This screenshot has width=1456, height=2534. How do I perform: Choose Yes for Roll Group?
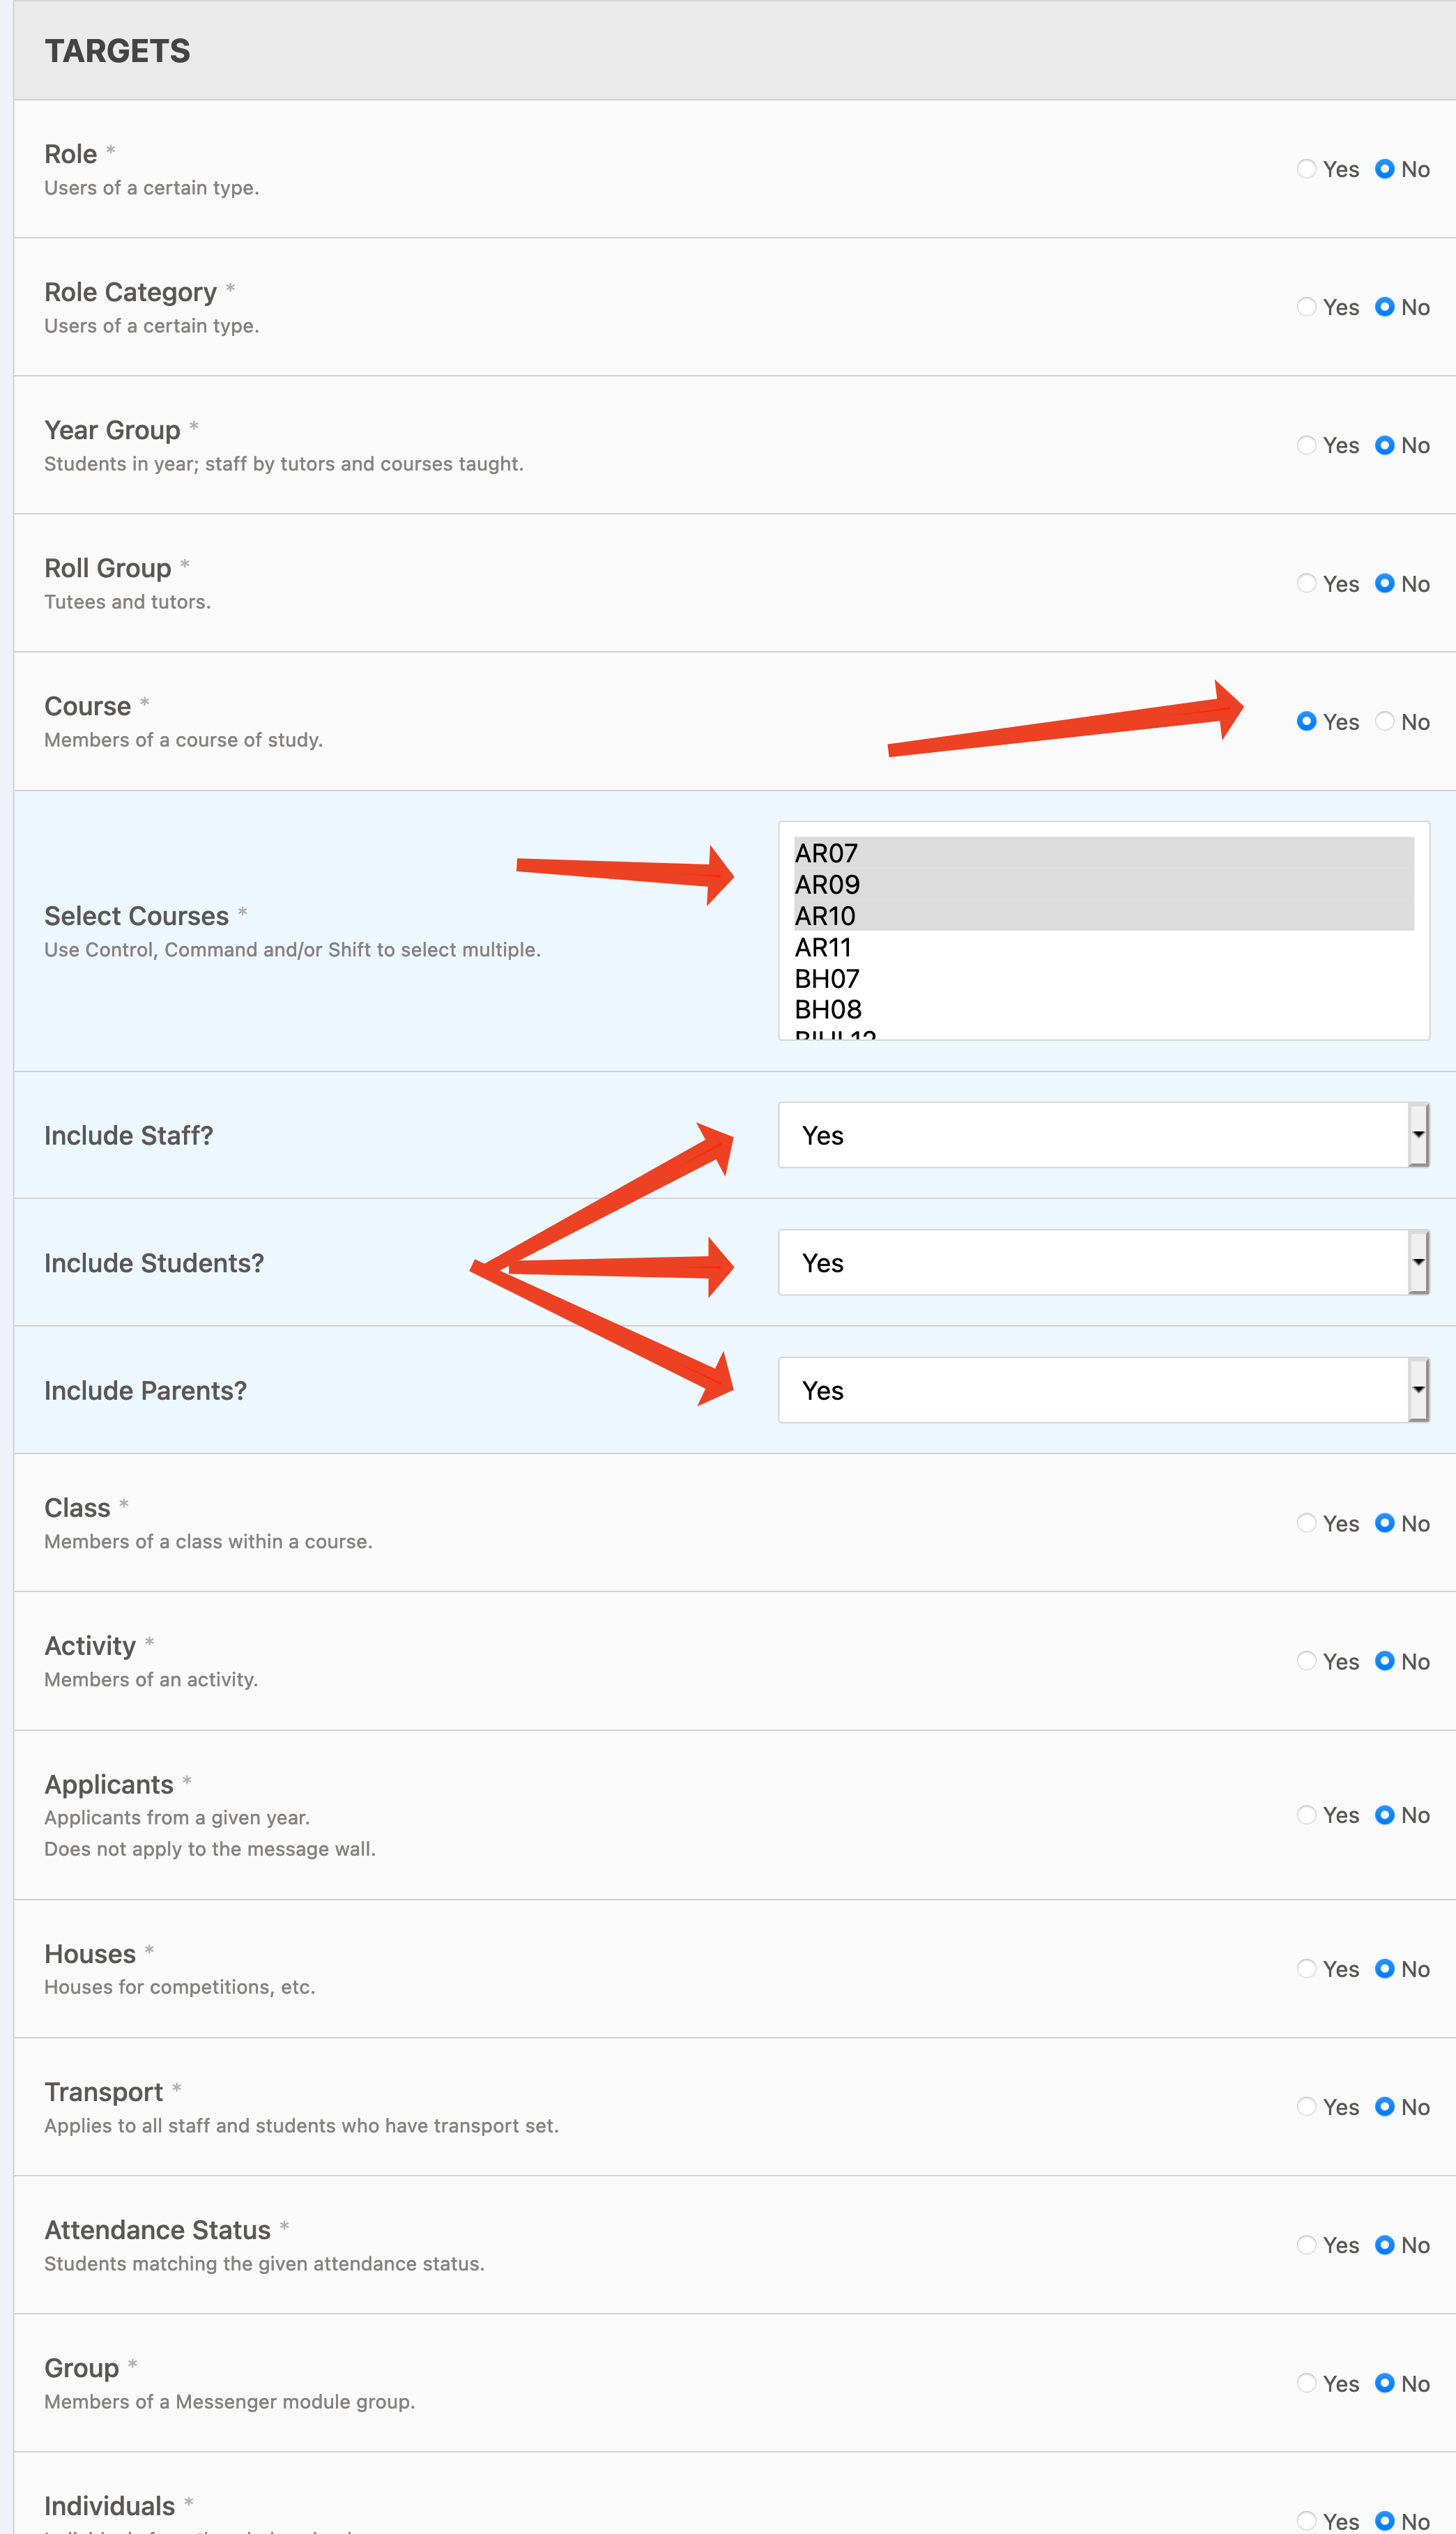[x=1306, y=583]
